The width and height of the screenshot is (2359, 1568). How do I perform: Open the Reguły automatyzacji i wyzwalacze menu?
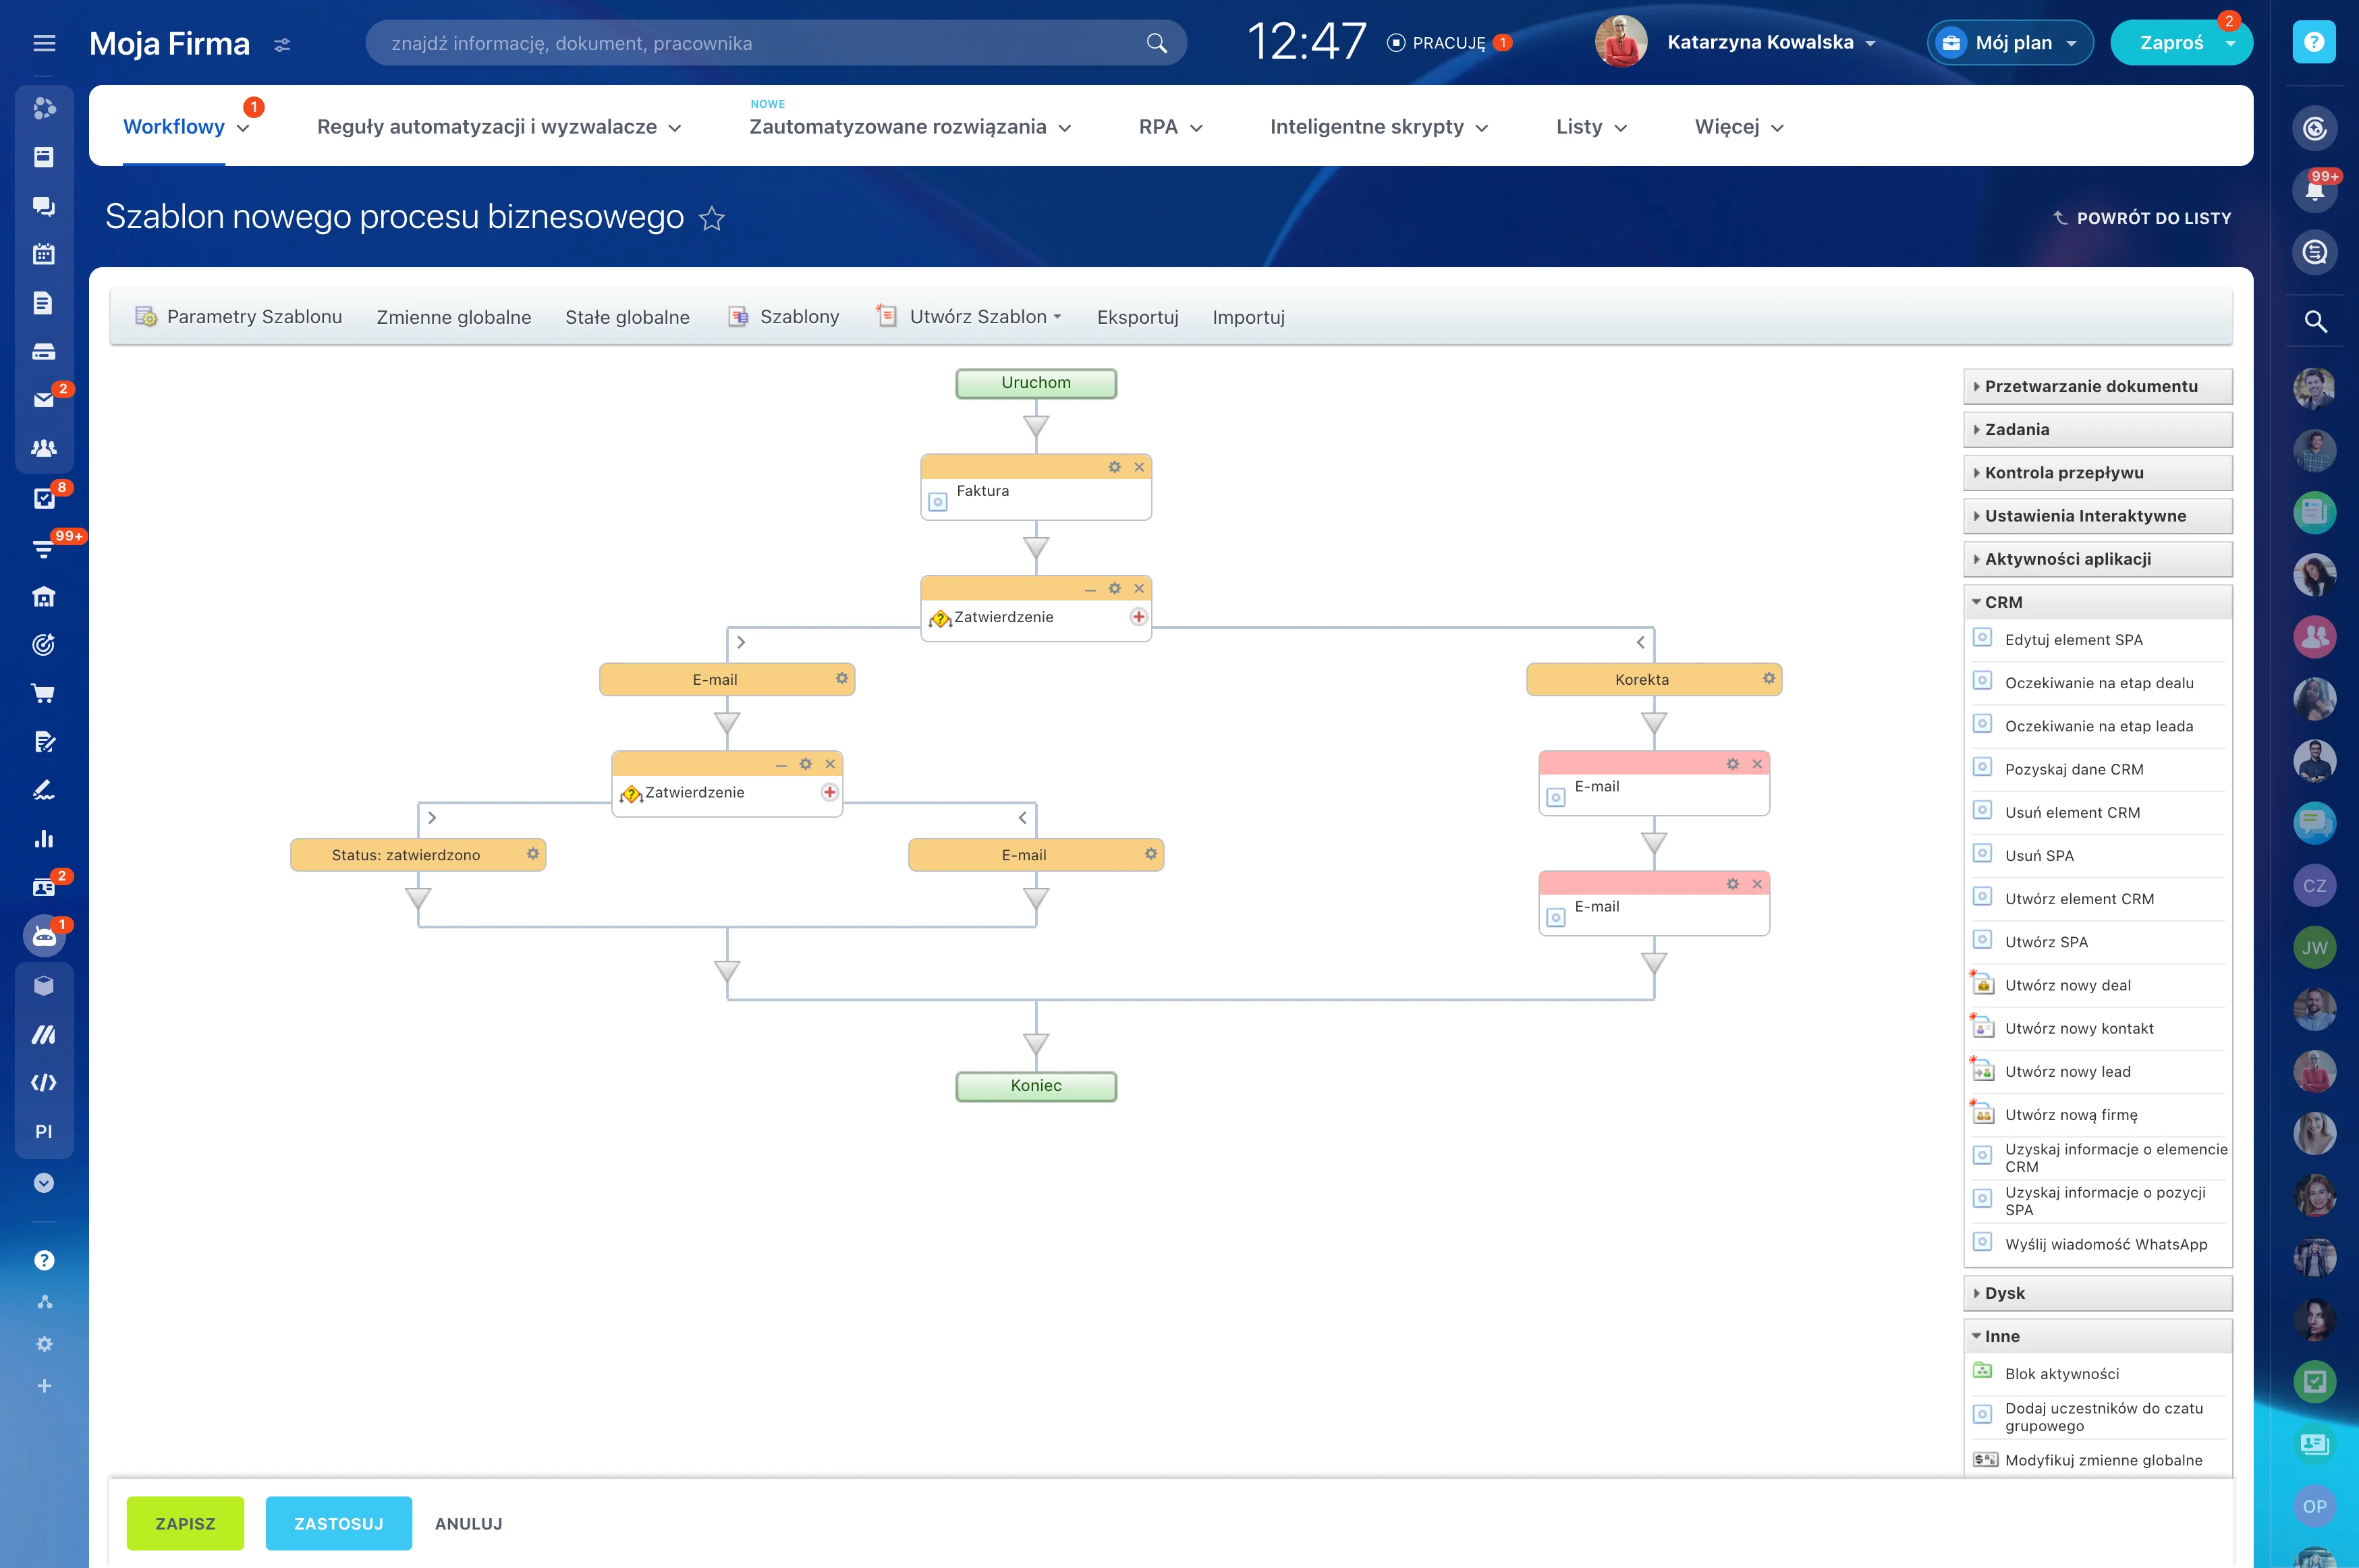click(x=498, y=127)
